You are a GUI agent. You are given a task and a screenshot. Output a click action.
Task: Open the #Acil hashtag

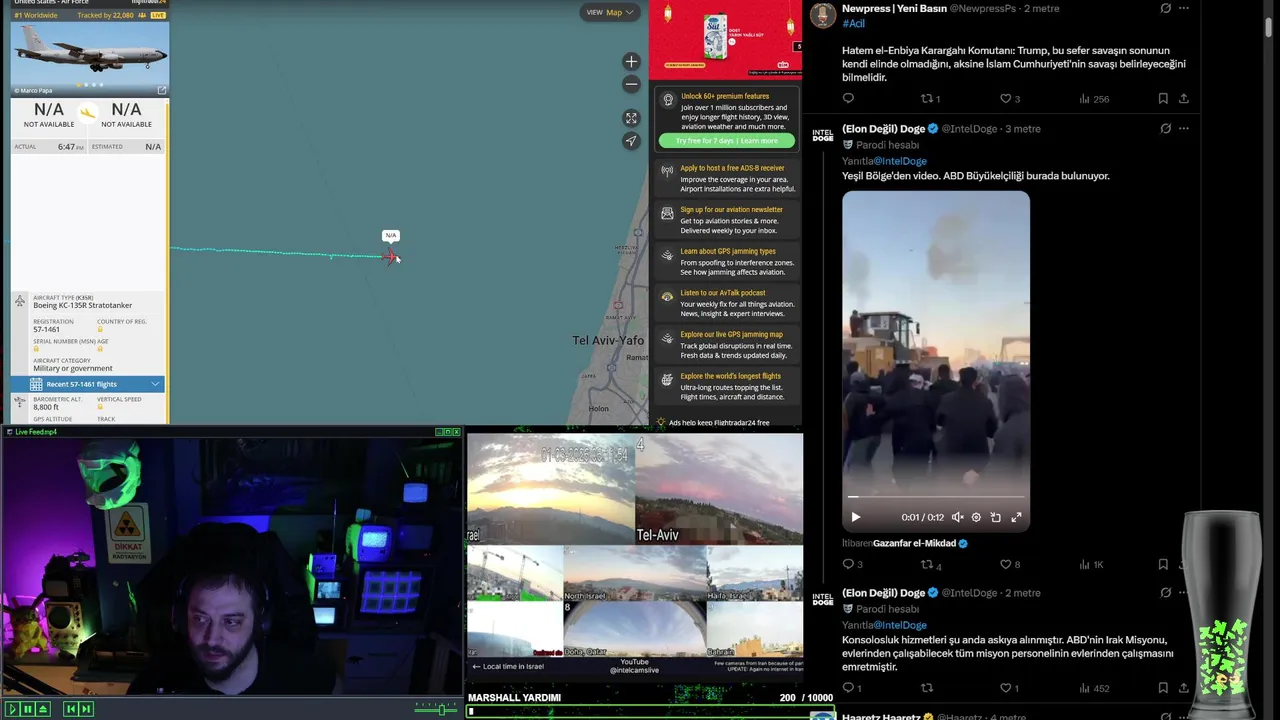[x=853, y=23]
